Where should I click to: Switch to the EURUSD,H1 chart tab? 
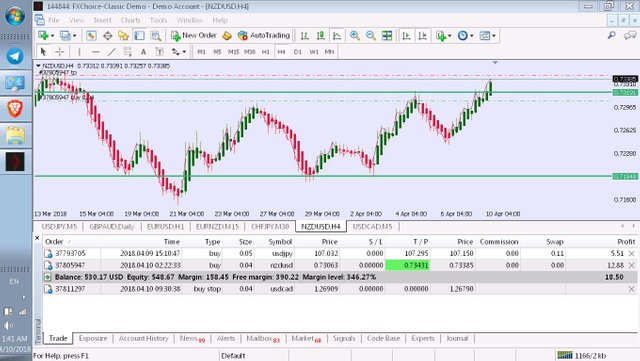165,226
